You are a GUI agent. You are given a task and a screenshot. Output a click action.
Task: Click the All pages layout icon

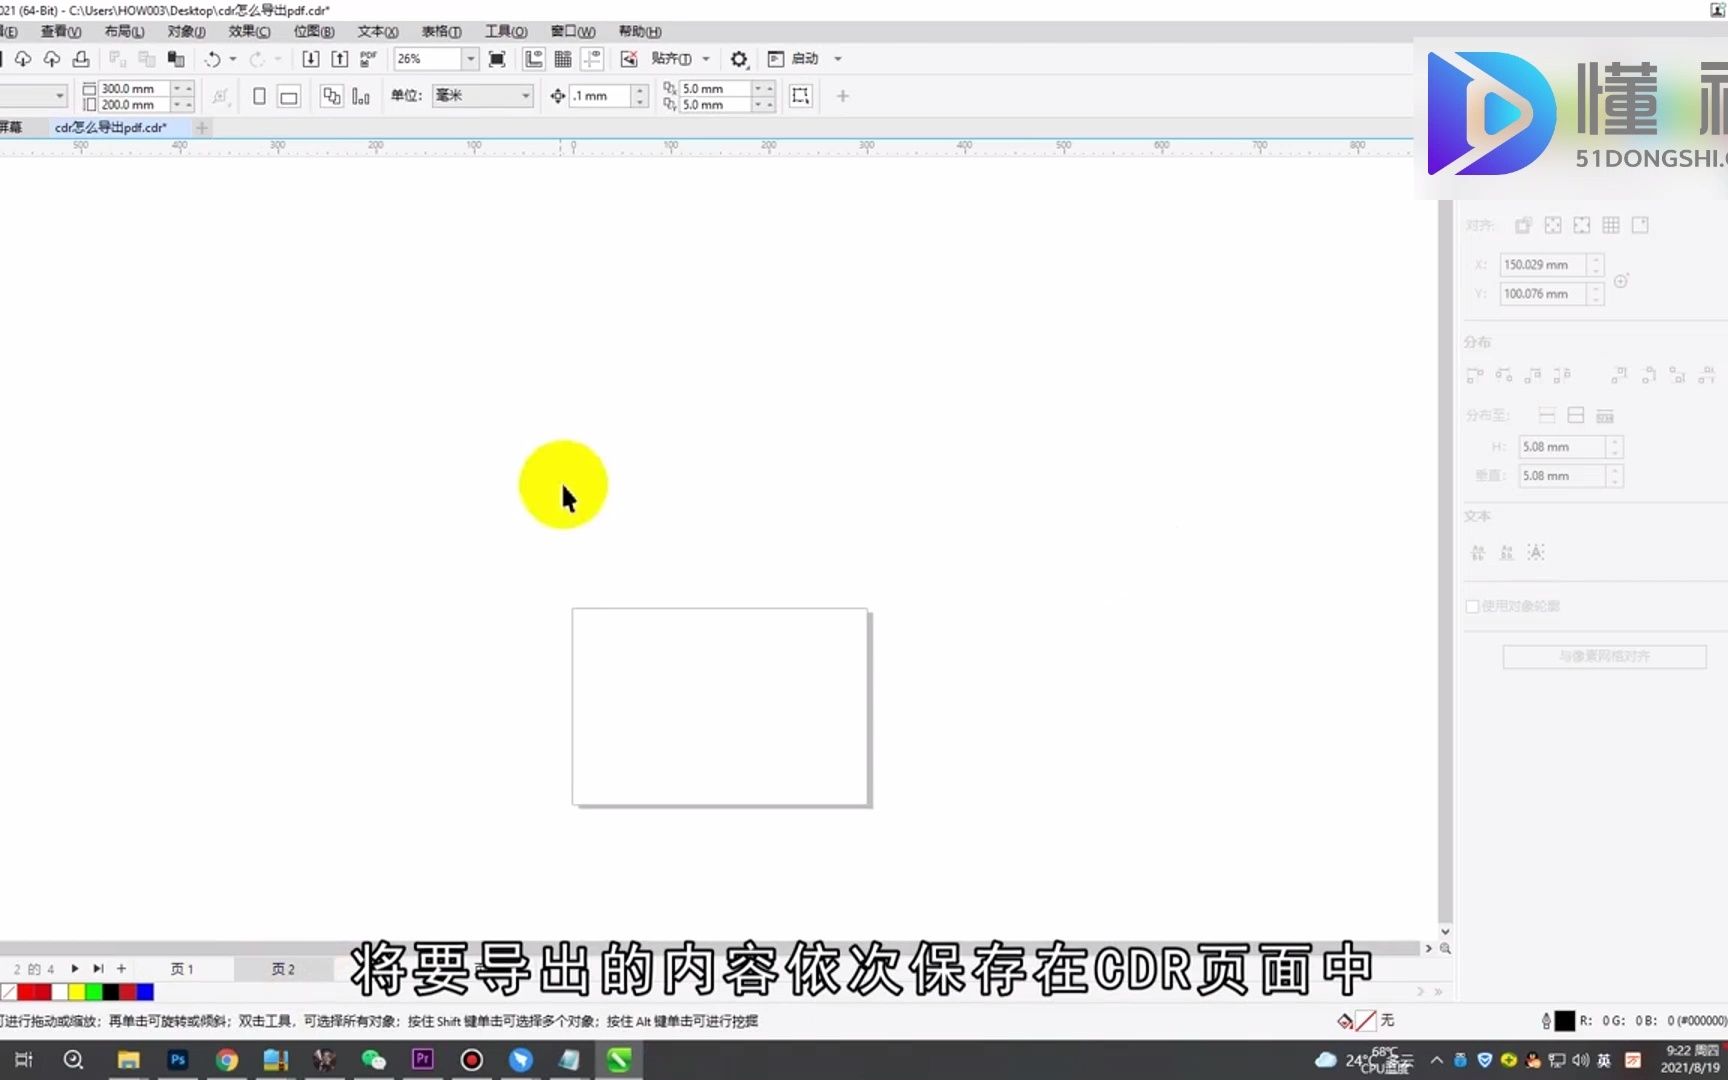(331, 96)
